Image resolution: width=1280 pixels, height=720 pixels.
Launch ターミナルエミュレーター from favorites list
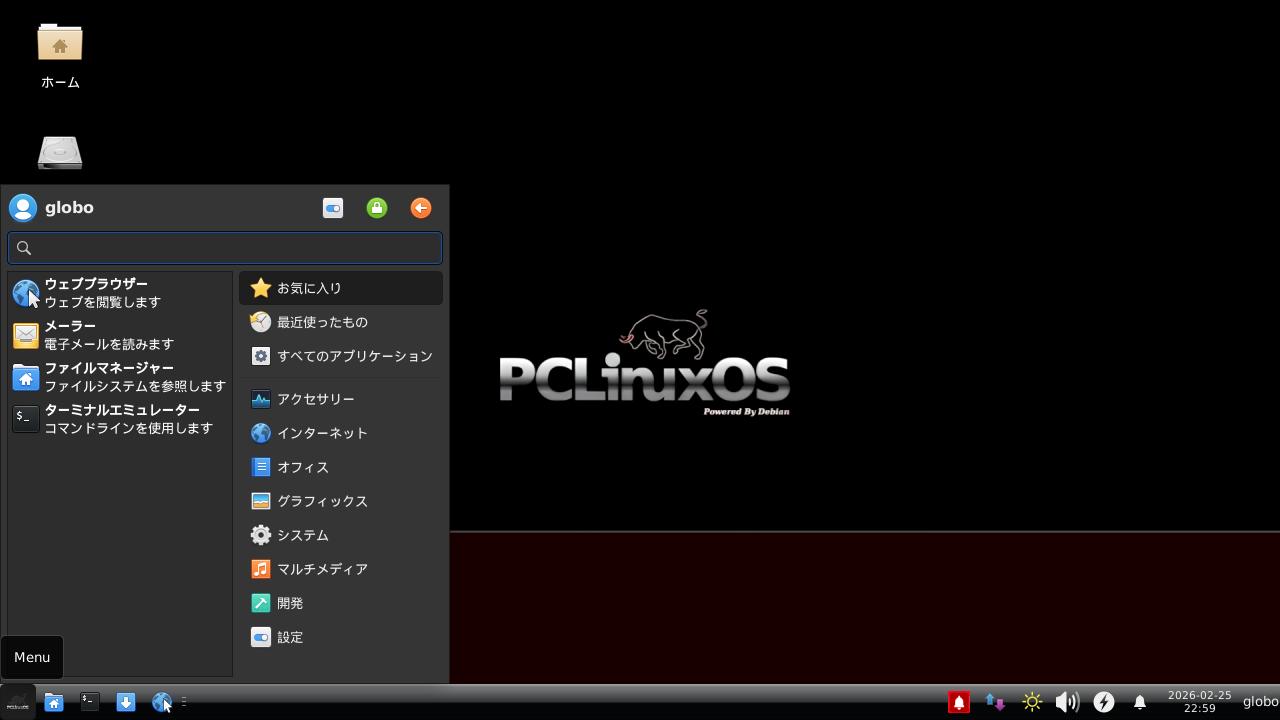point(120,419)
